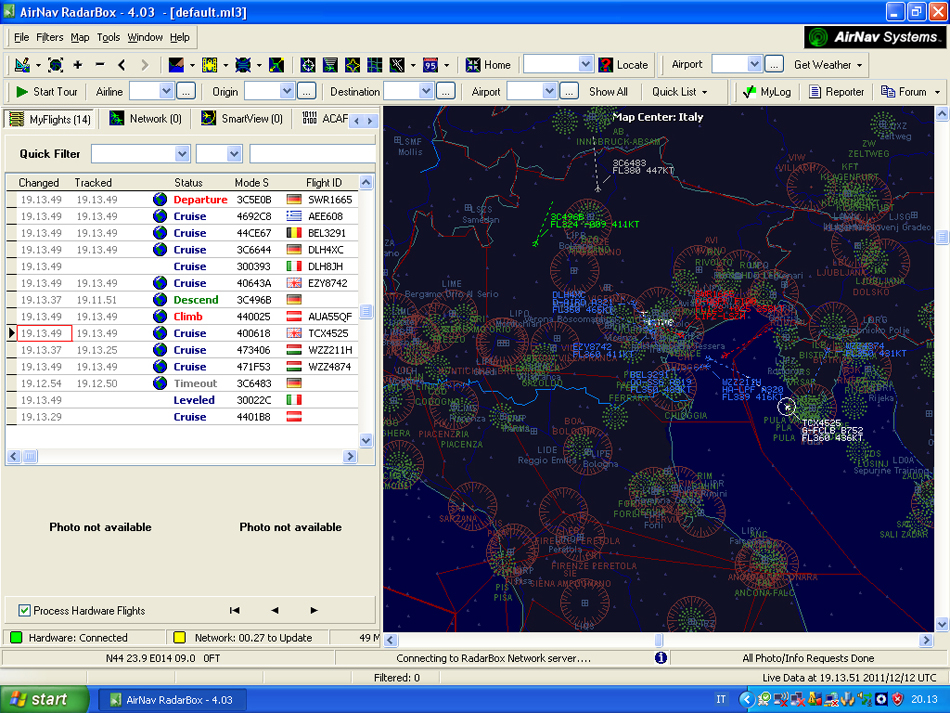Select the AUA55QF flight row
The image size is (950, 713).
pyautogui.click(x=182, y=316)
